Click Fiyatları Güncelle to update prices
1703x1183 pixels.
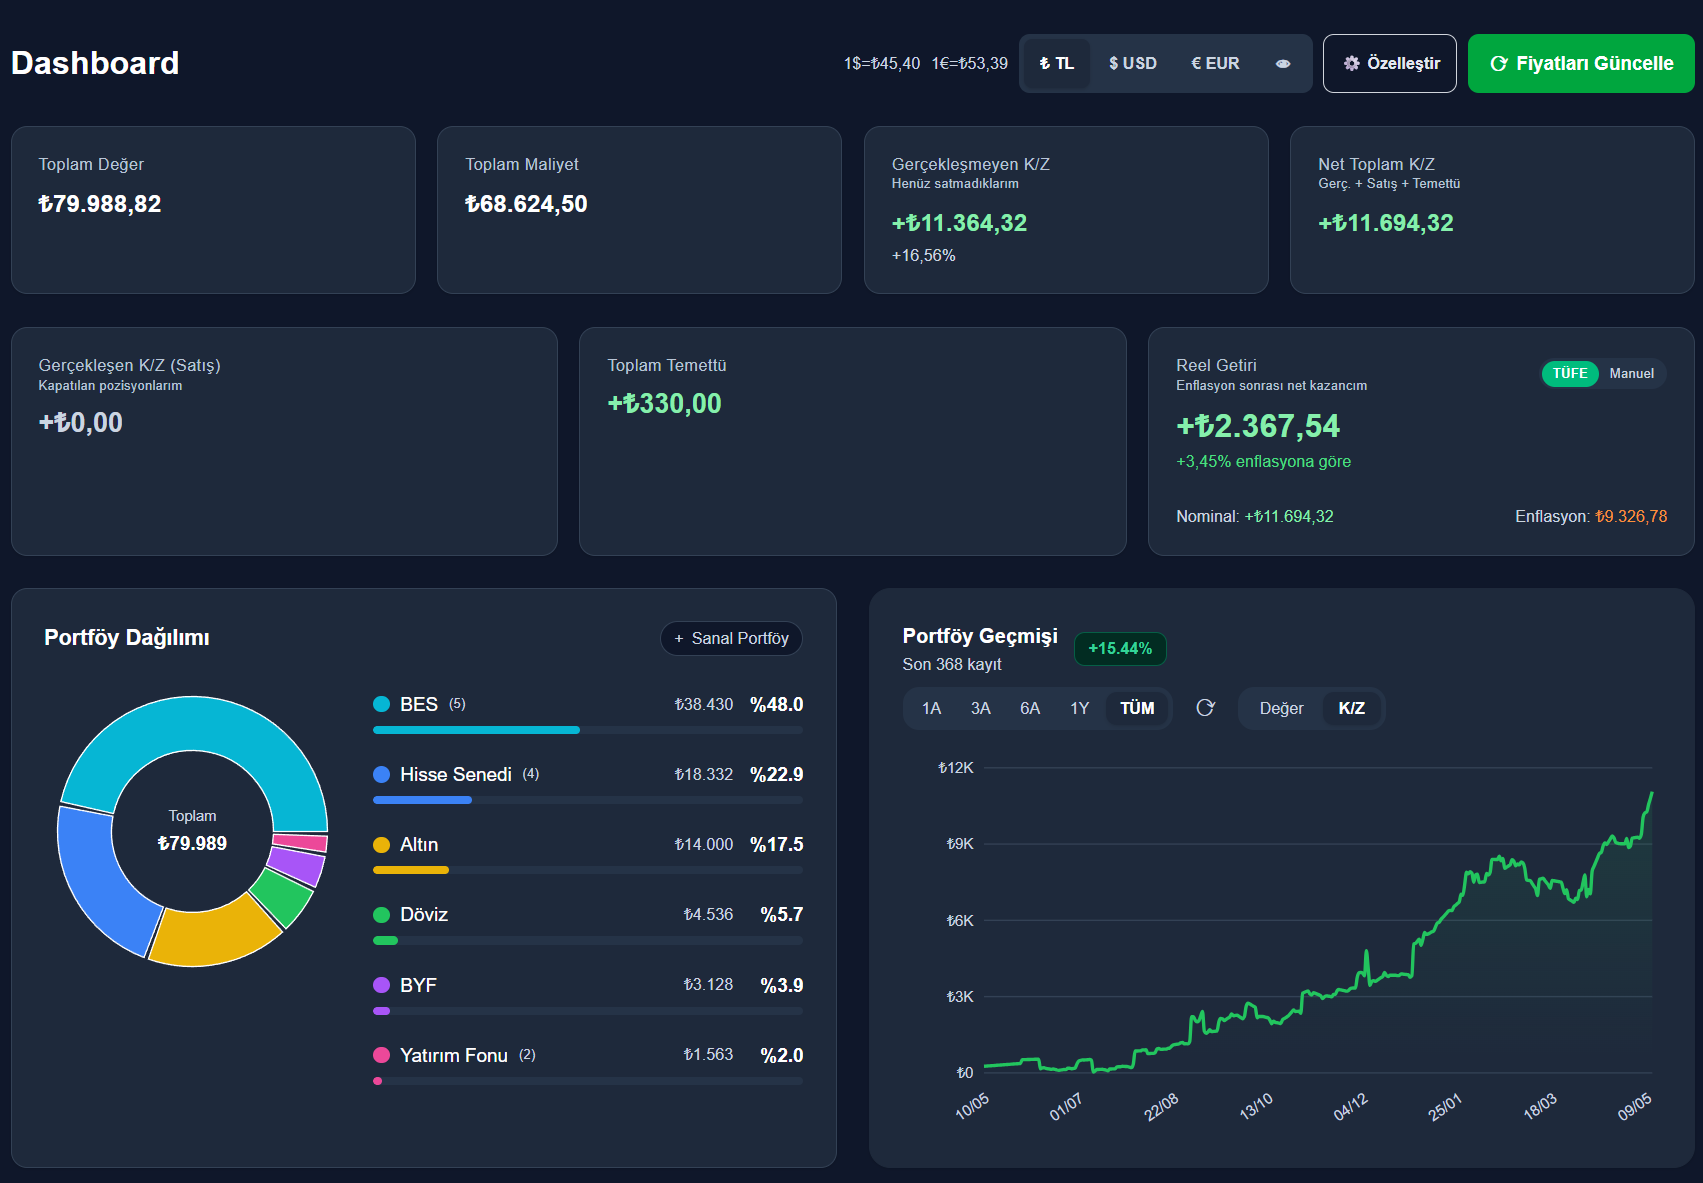tap(1581, 64)
